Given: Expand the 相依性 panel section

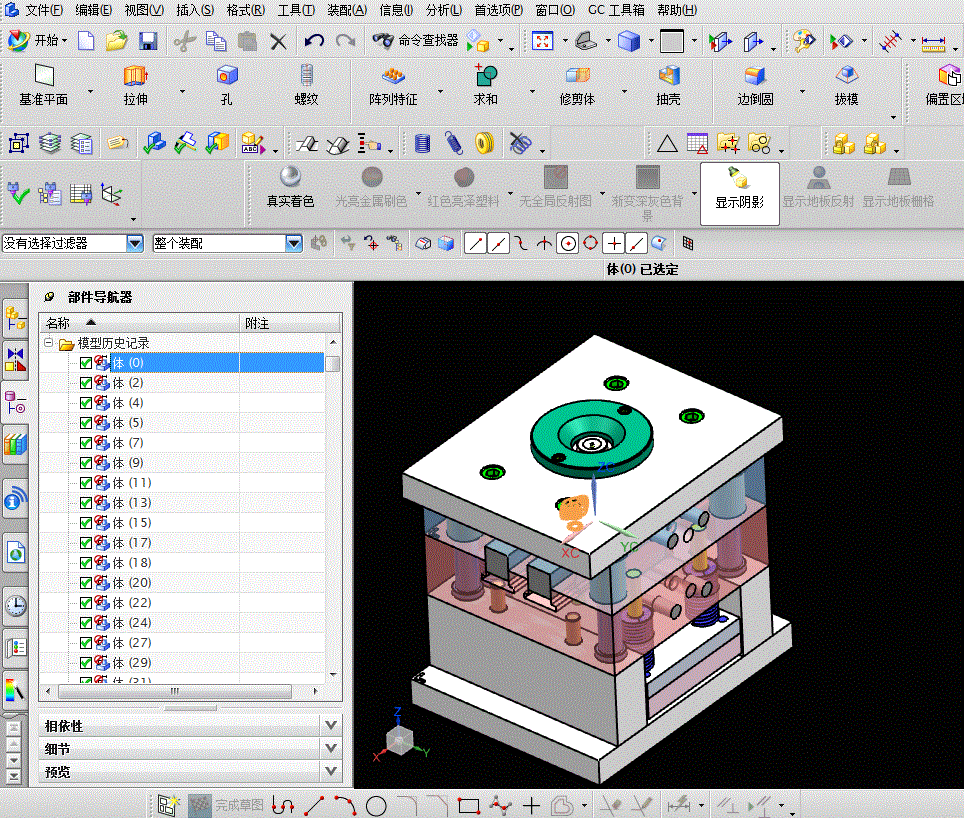Looking at the screenshot, I should pyautogui.click(x=332, y=725).
